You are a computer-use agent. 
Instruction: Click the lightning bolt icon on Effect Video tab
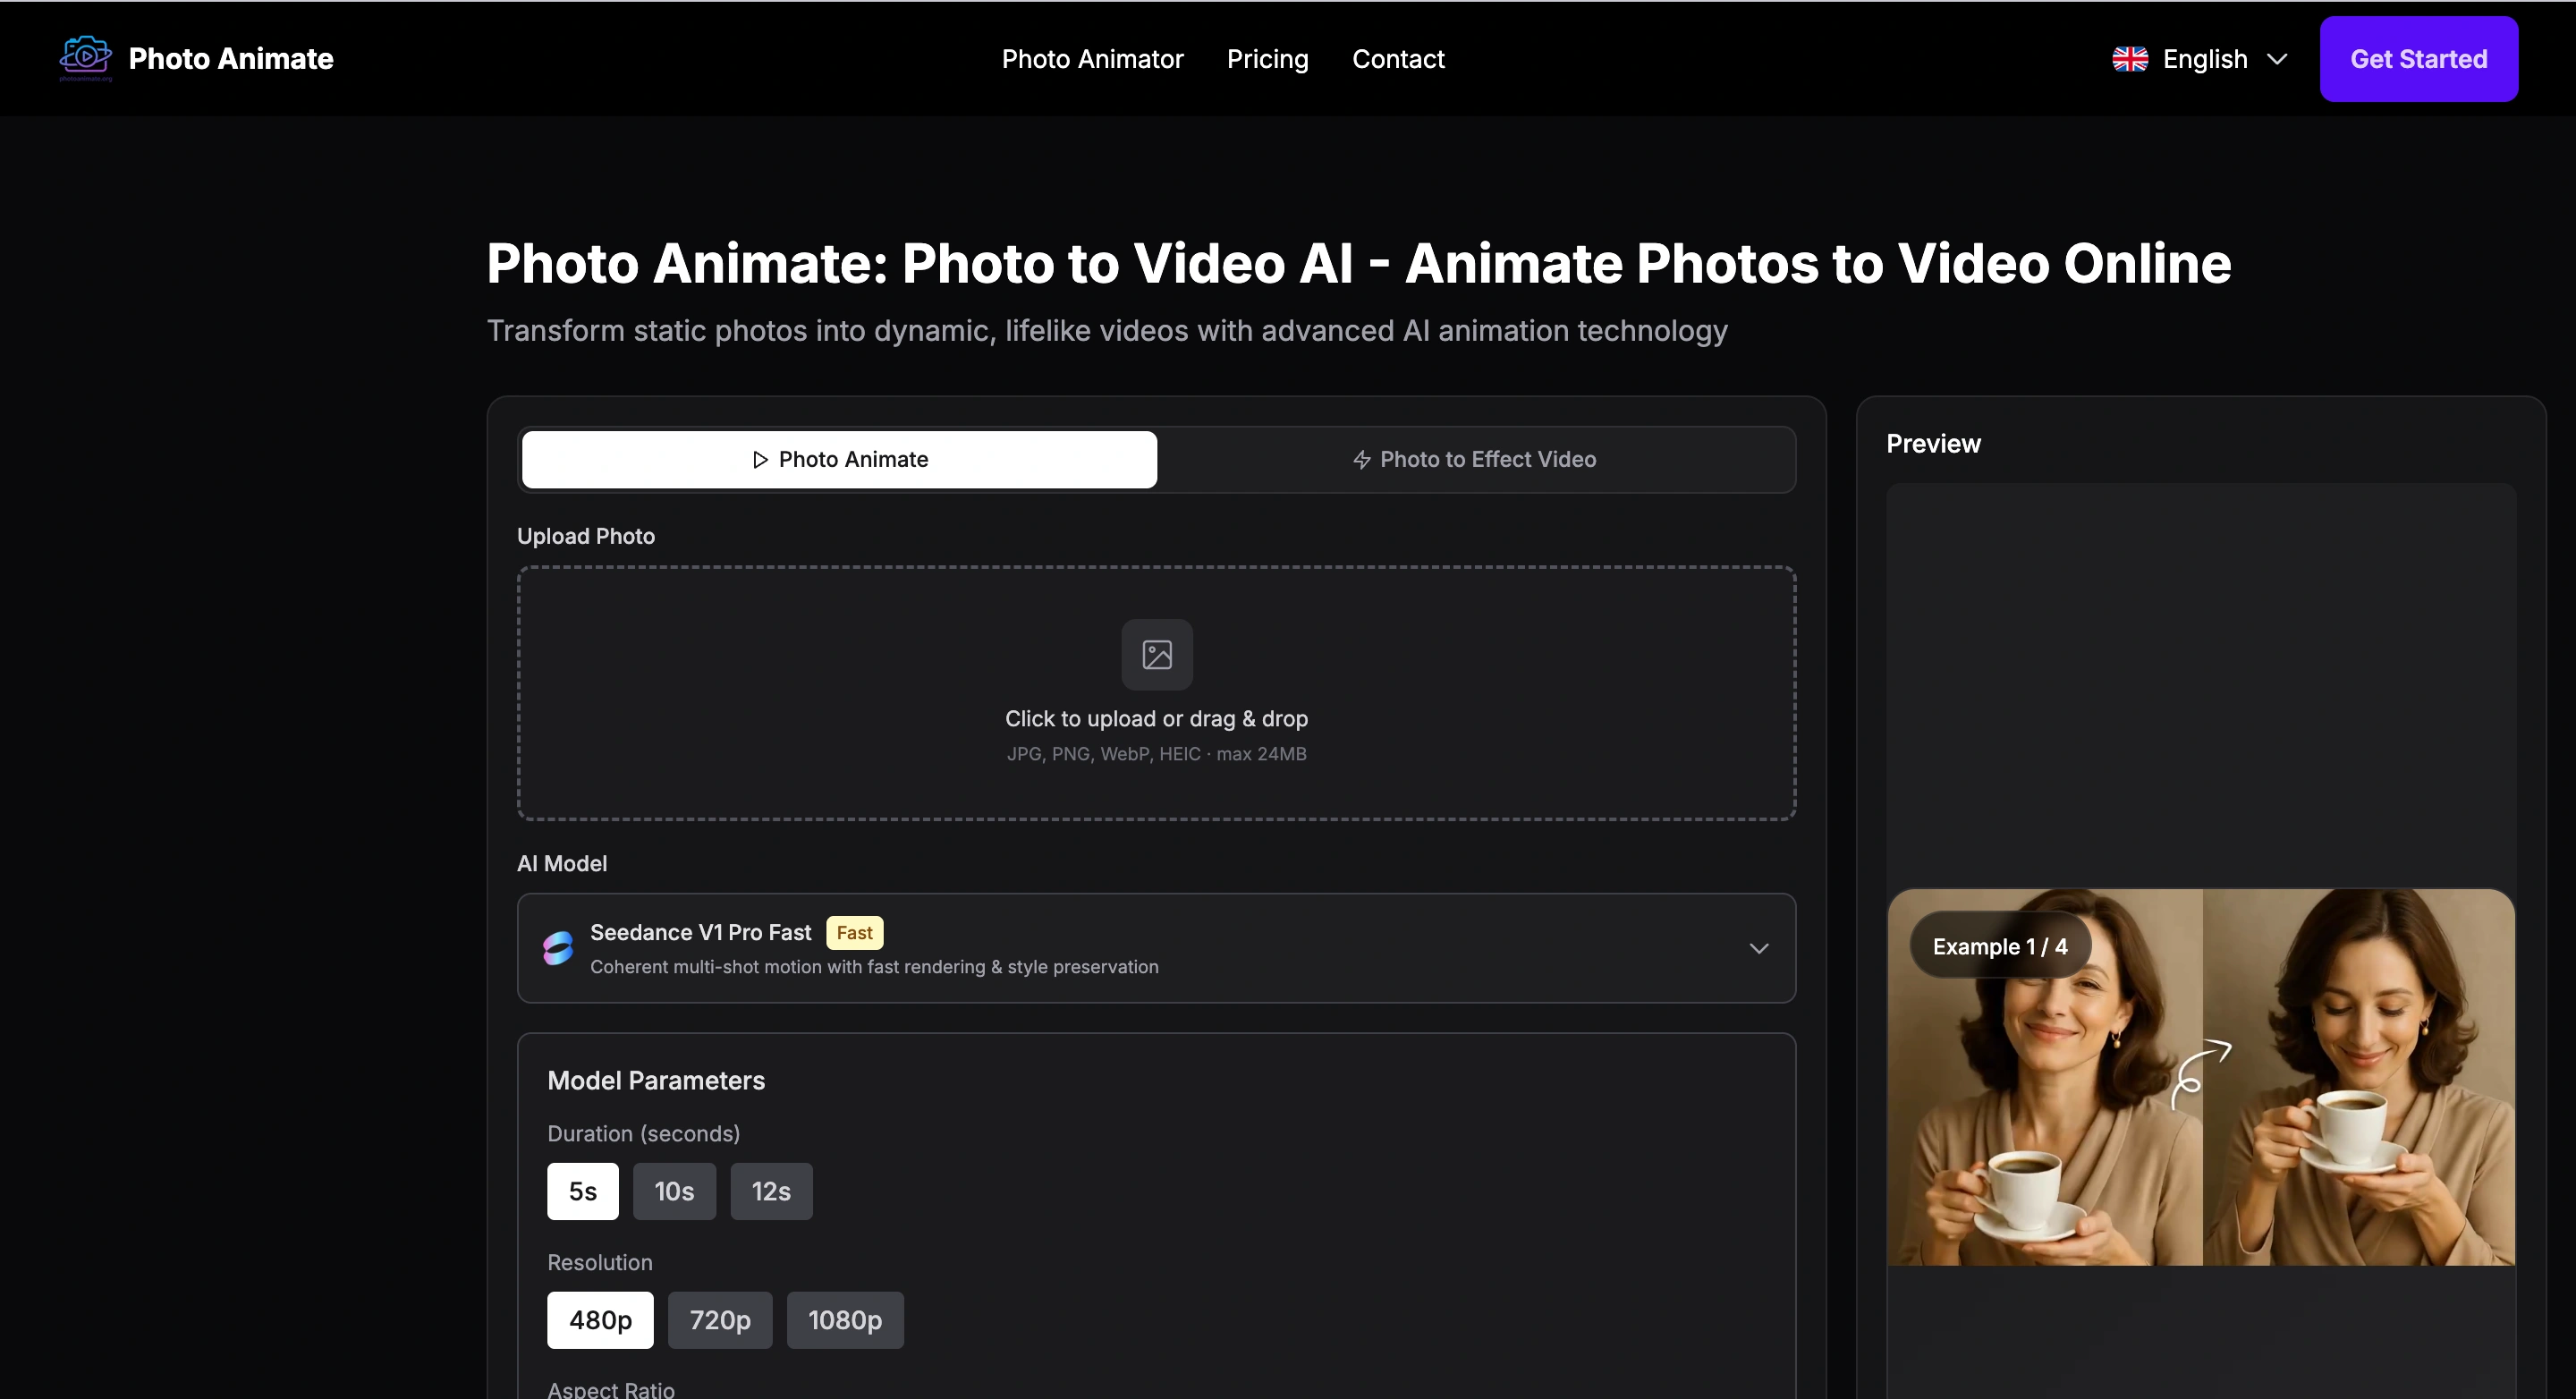pyautogui.click(x=1361, y=459)
